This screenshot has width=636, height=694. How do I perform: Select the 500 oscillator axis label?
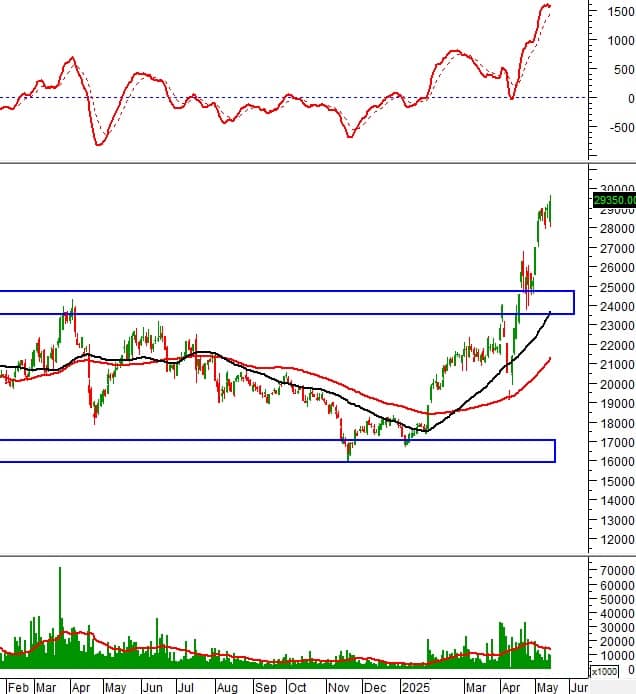625,70
